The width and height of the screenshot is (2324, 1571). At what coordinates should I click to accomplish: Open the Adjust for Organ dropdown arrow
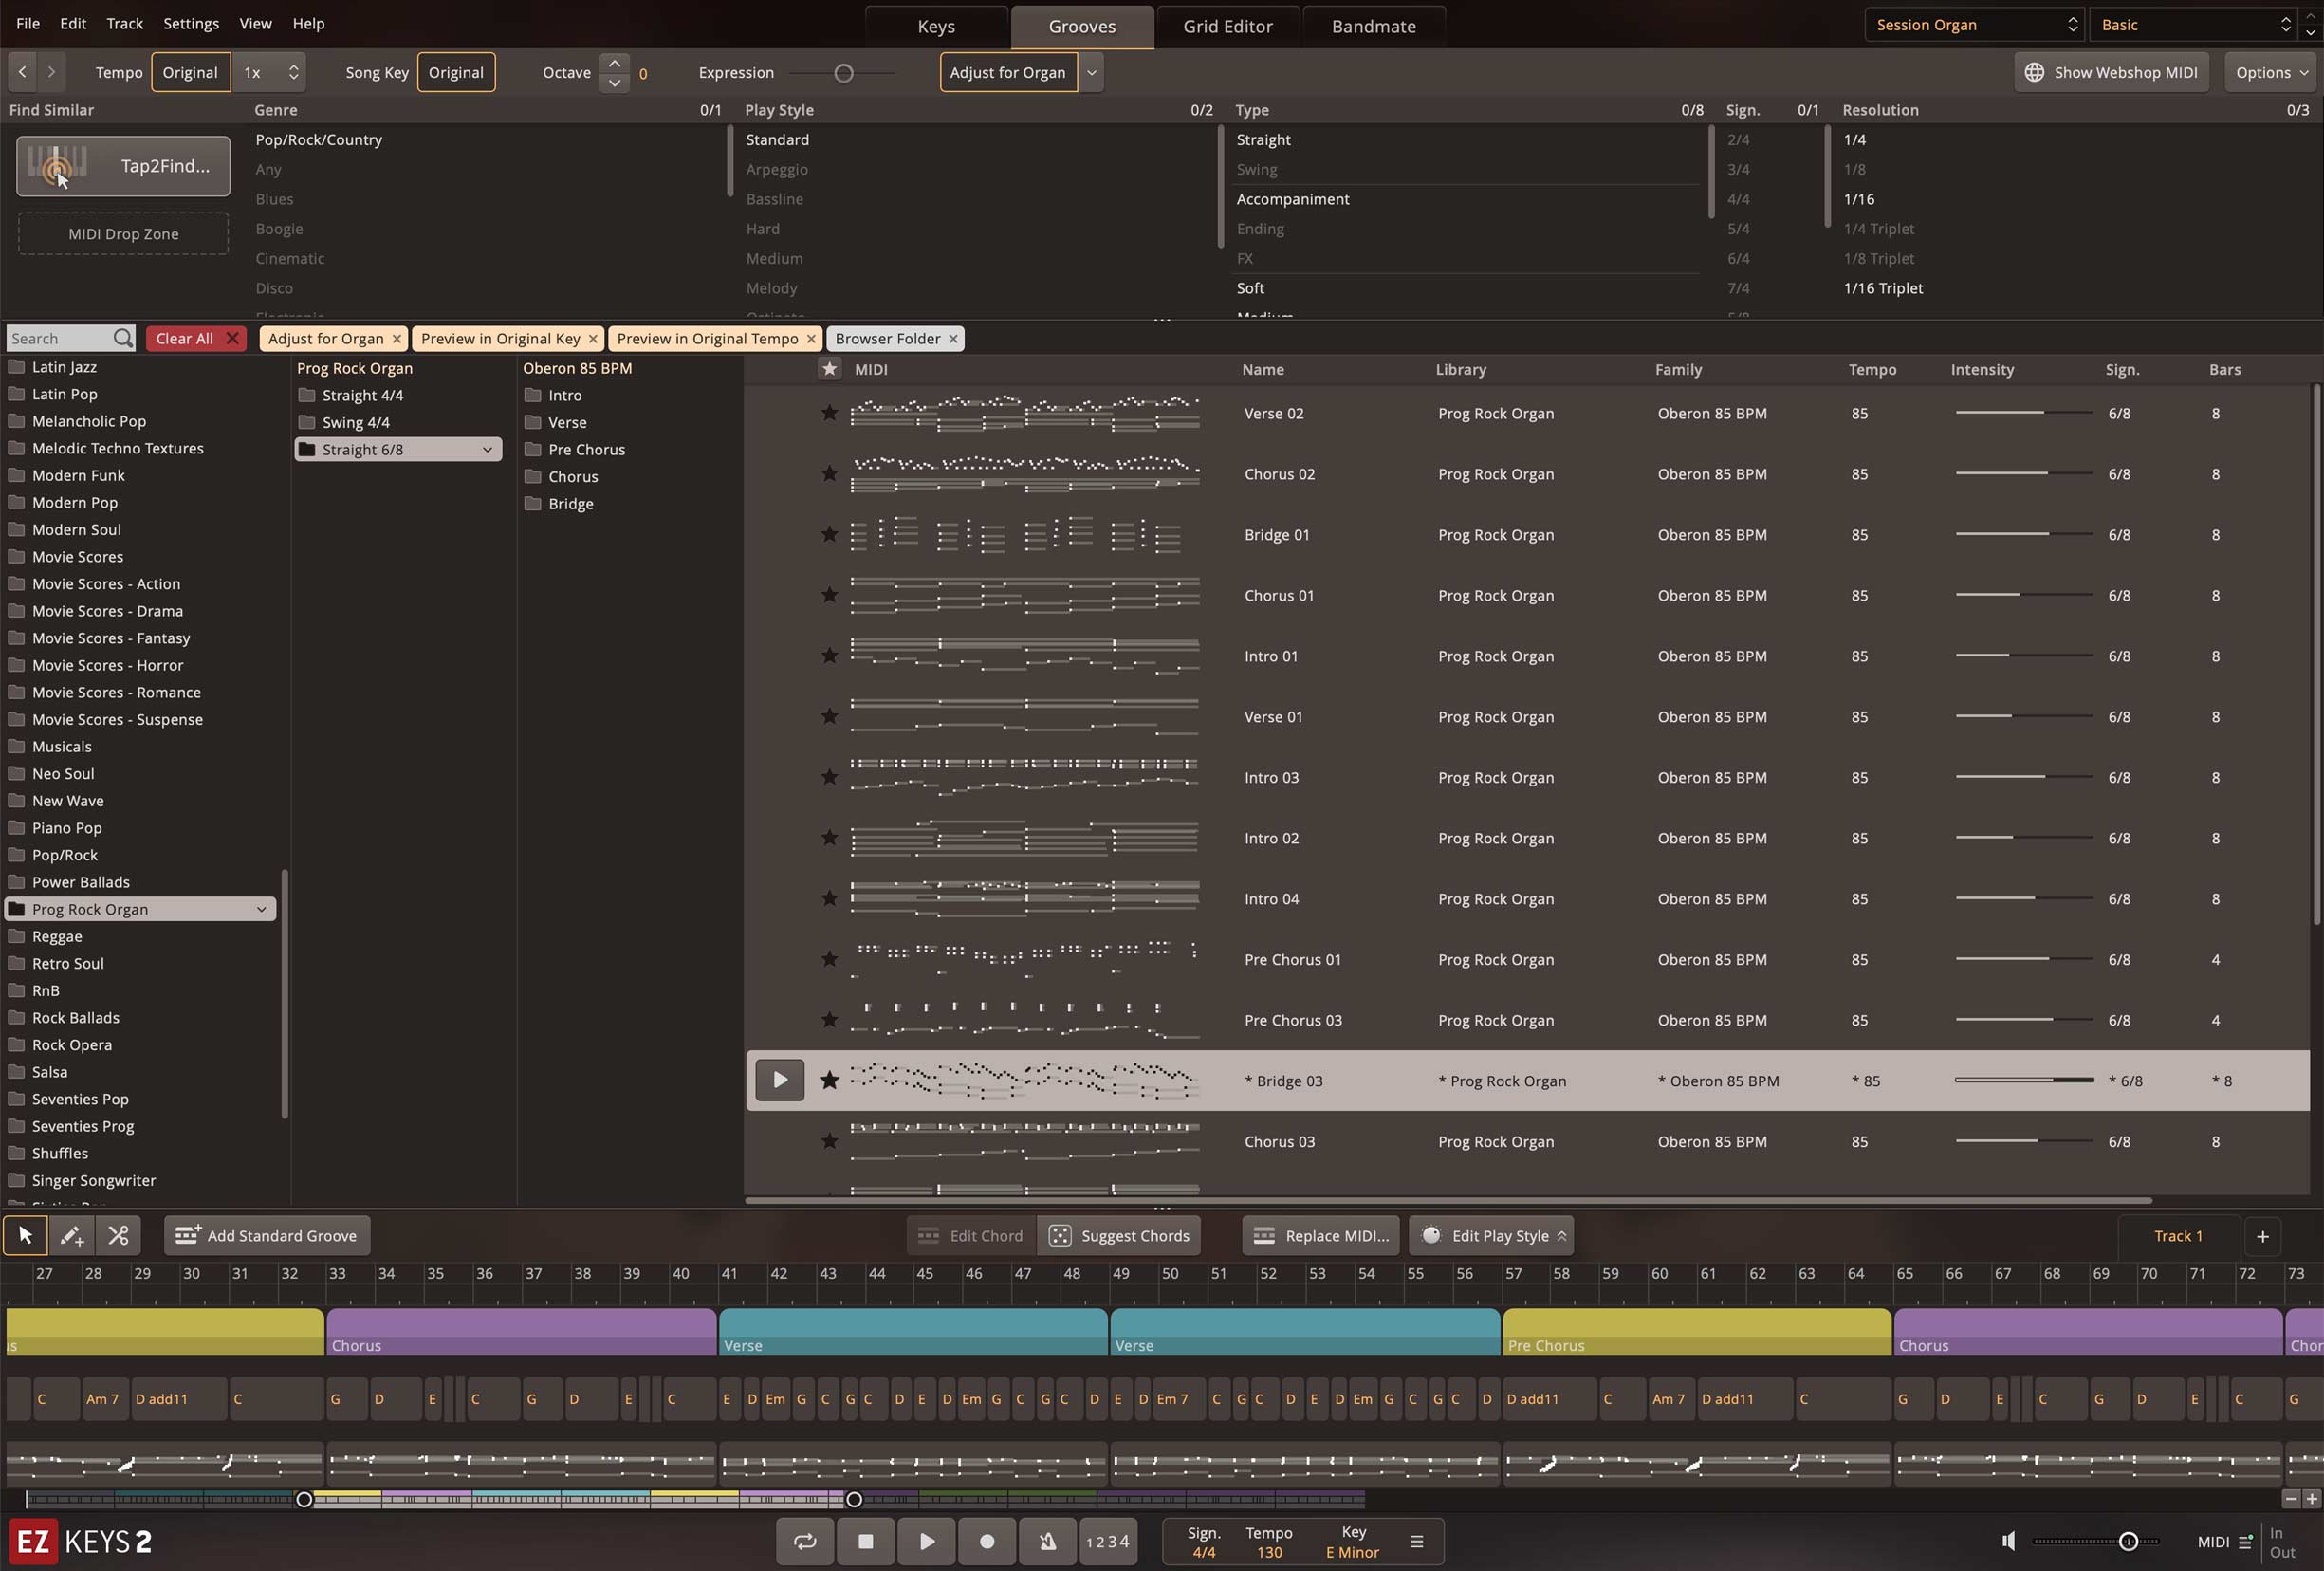(1091, 72)
